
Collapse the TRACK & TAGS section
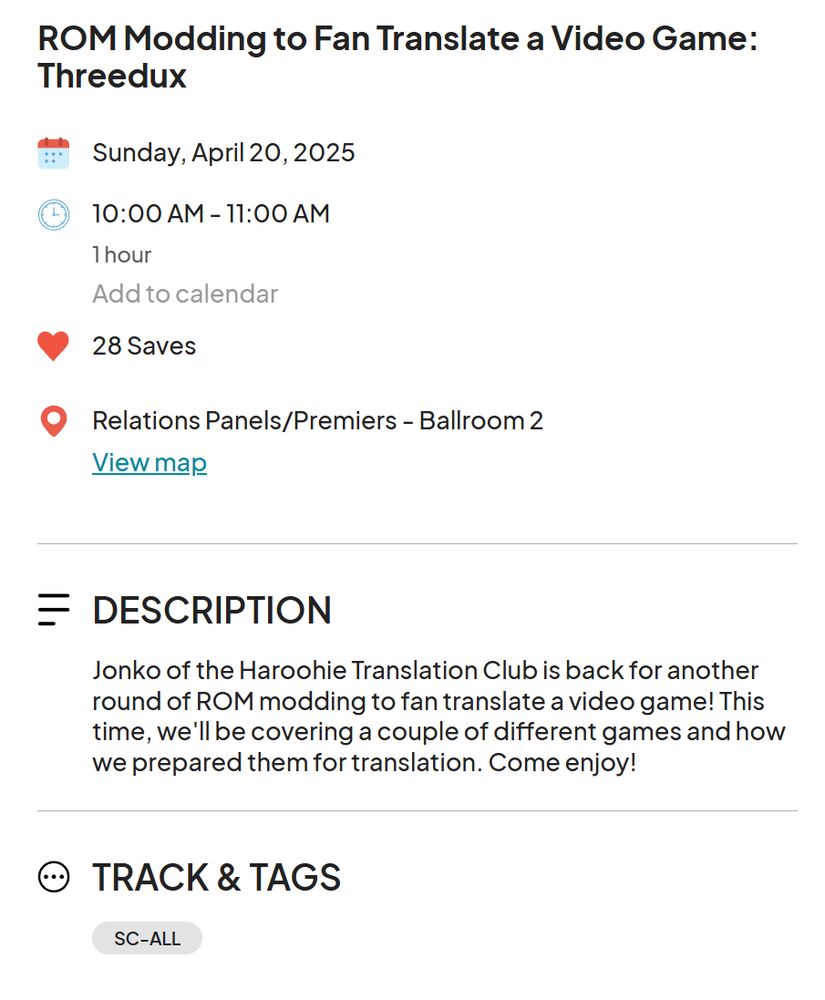coord(216,876)
